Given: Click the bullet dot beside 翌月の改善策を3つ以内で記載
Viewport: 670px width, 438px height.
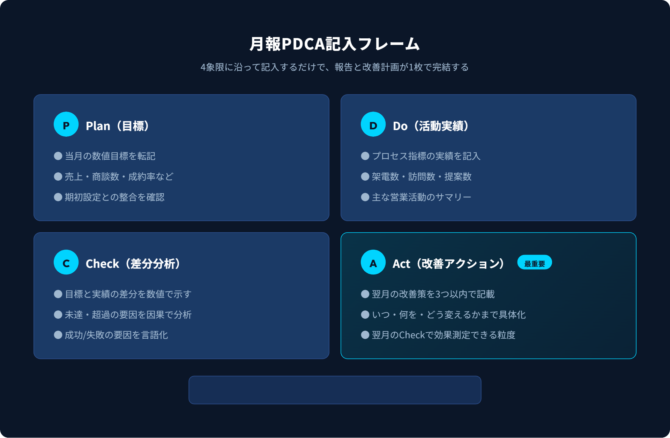Looking at the screenshot, I should click(x=365, y=294).
